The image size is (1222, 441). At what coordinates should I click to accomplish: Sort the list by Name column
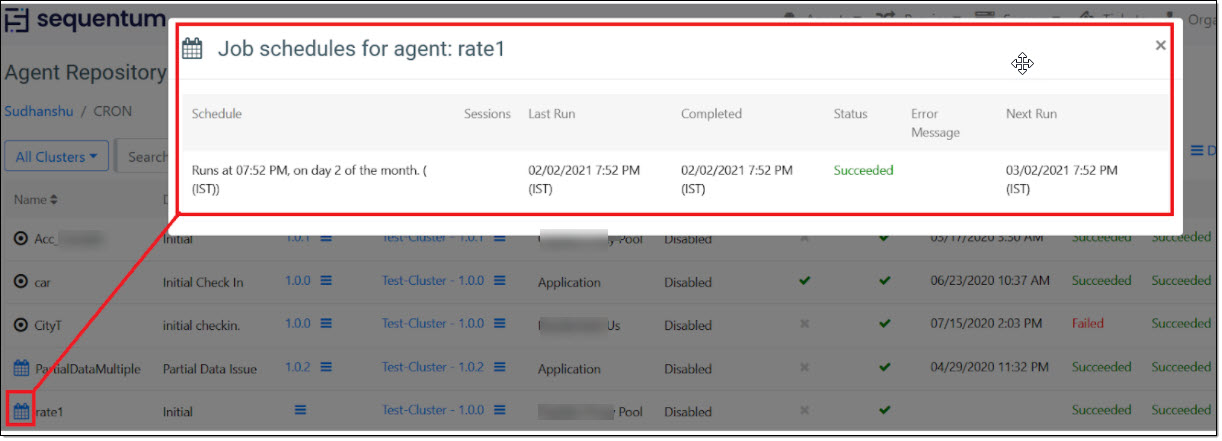click(x=35, y=200)
